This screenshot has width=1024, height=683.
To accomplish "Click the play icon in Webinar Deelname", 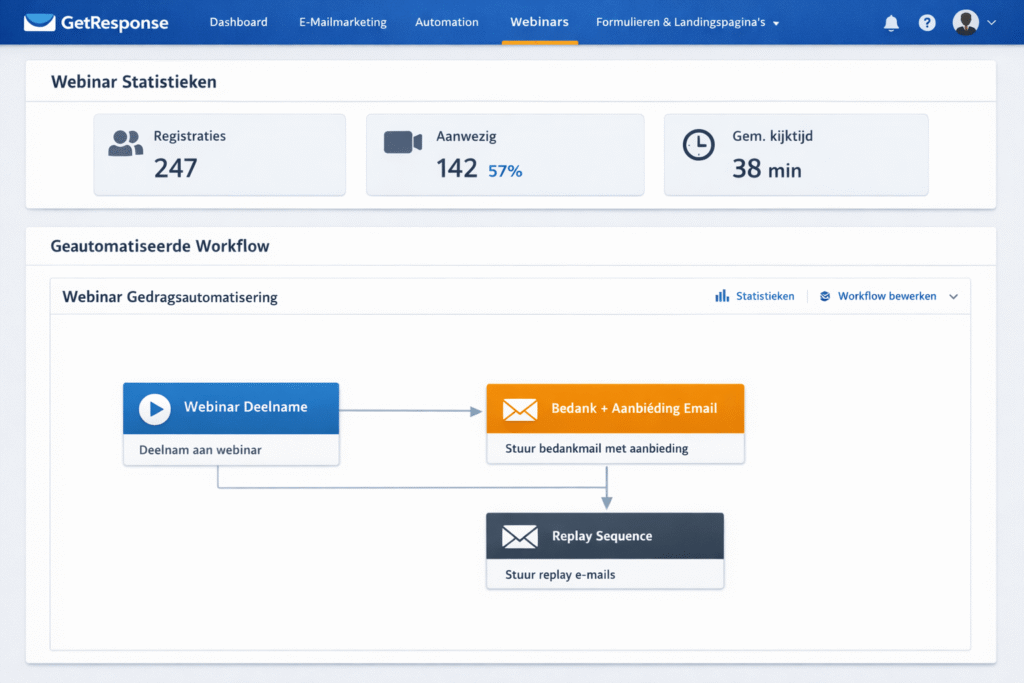I will pos(155,408).
